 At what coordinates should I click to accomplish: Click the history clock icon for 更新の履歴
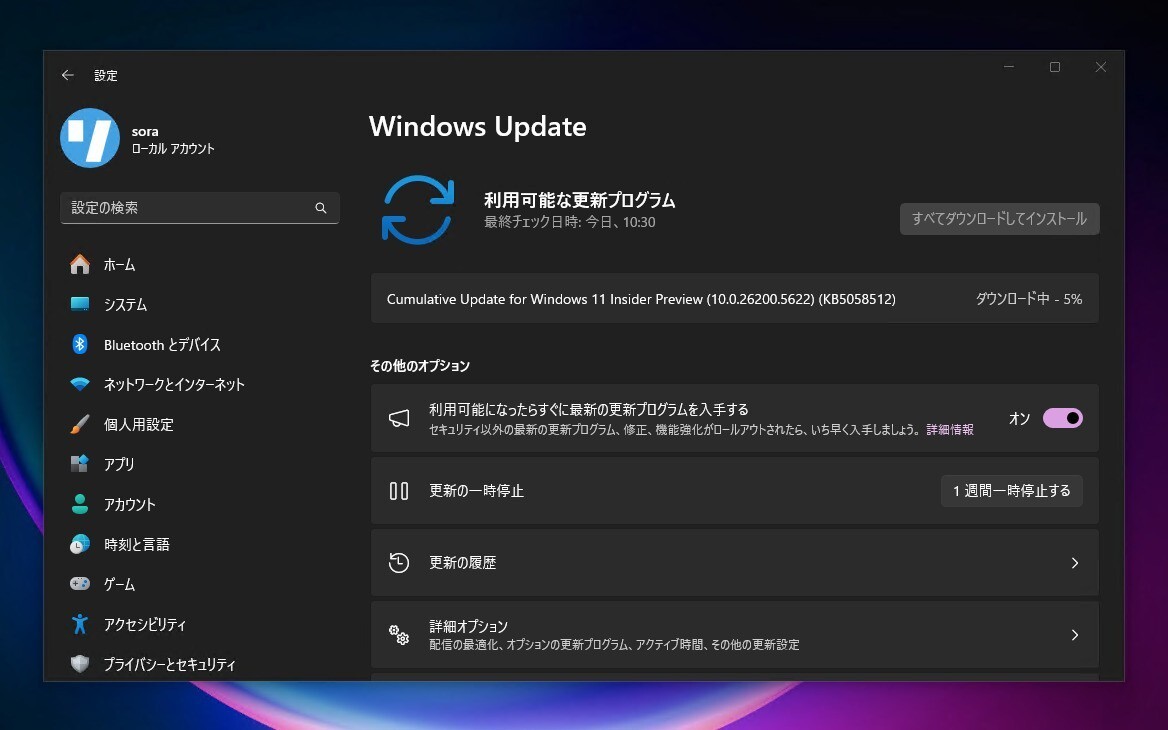(399, 562)
